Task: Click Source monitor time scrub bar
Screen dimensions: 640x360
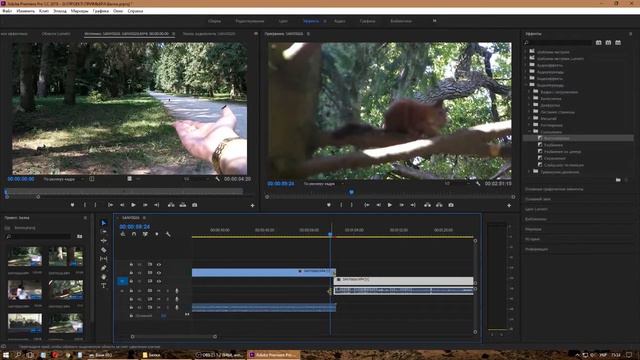Action: pyautogui.click(x=124, y=191)
